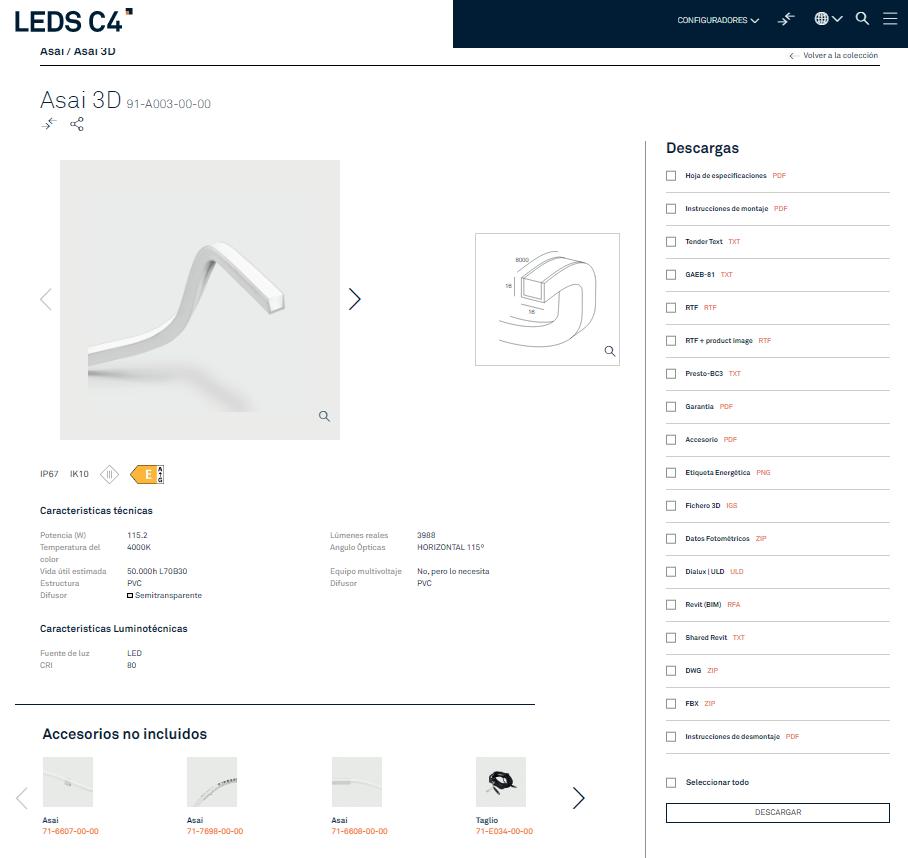Check Instrucciones de montaje PDF

tap(671, 208)
